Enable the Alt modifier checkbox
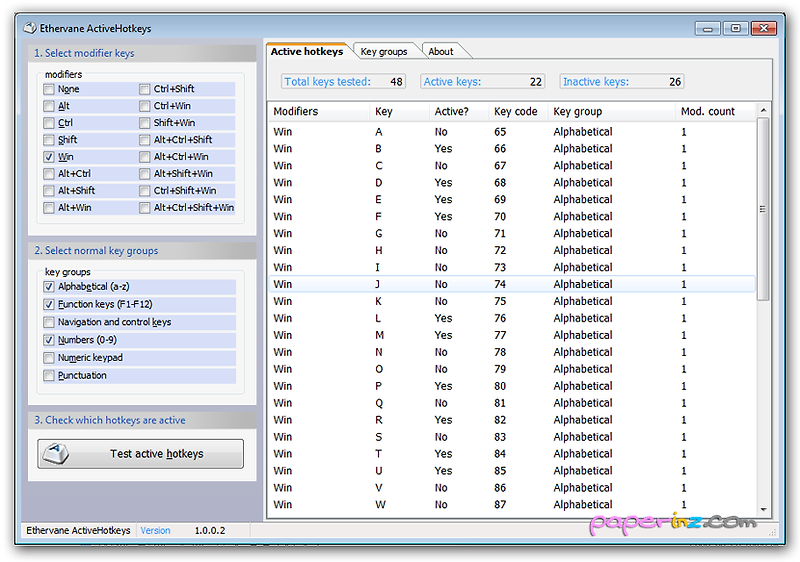The height and width of the screenshot is (562, 800). point(49,106)
